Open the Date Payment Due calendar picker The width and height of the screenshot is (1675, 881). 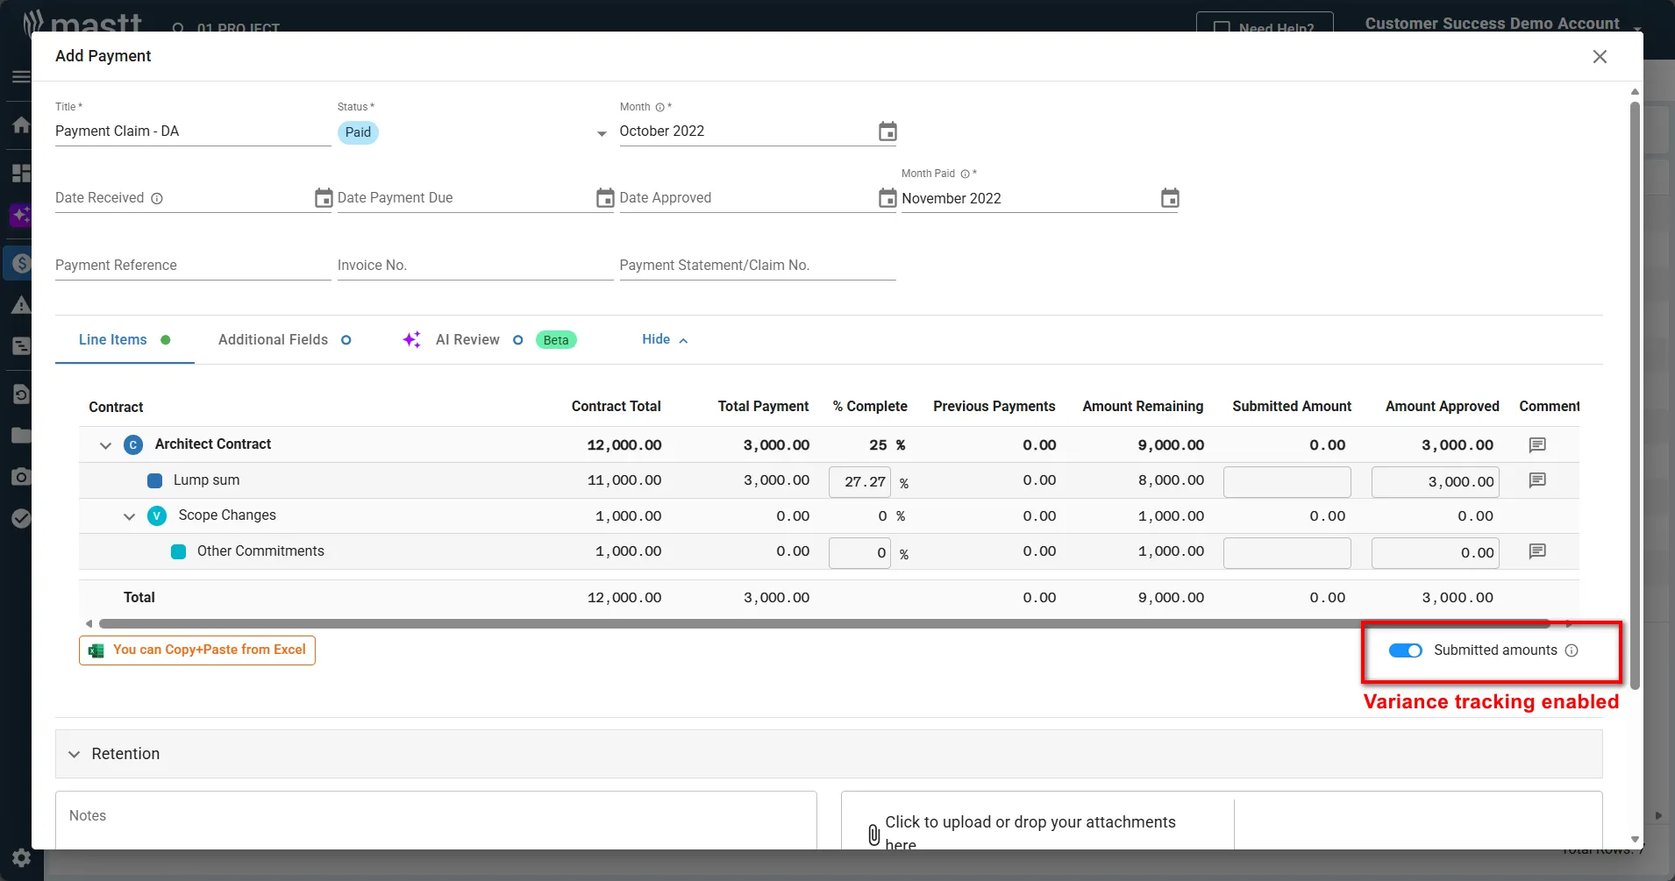tap(605, 198)
